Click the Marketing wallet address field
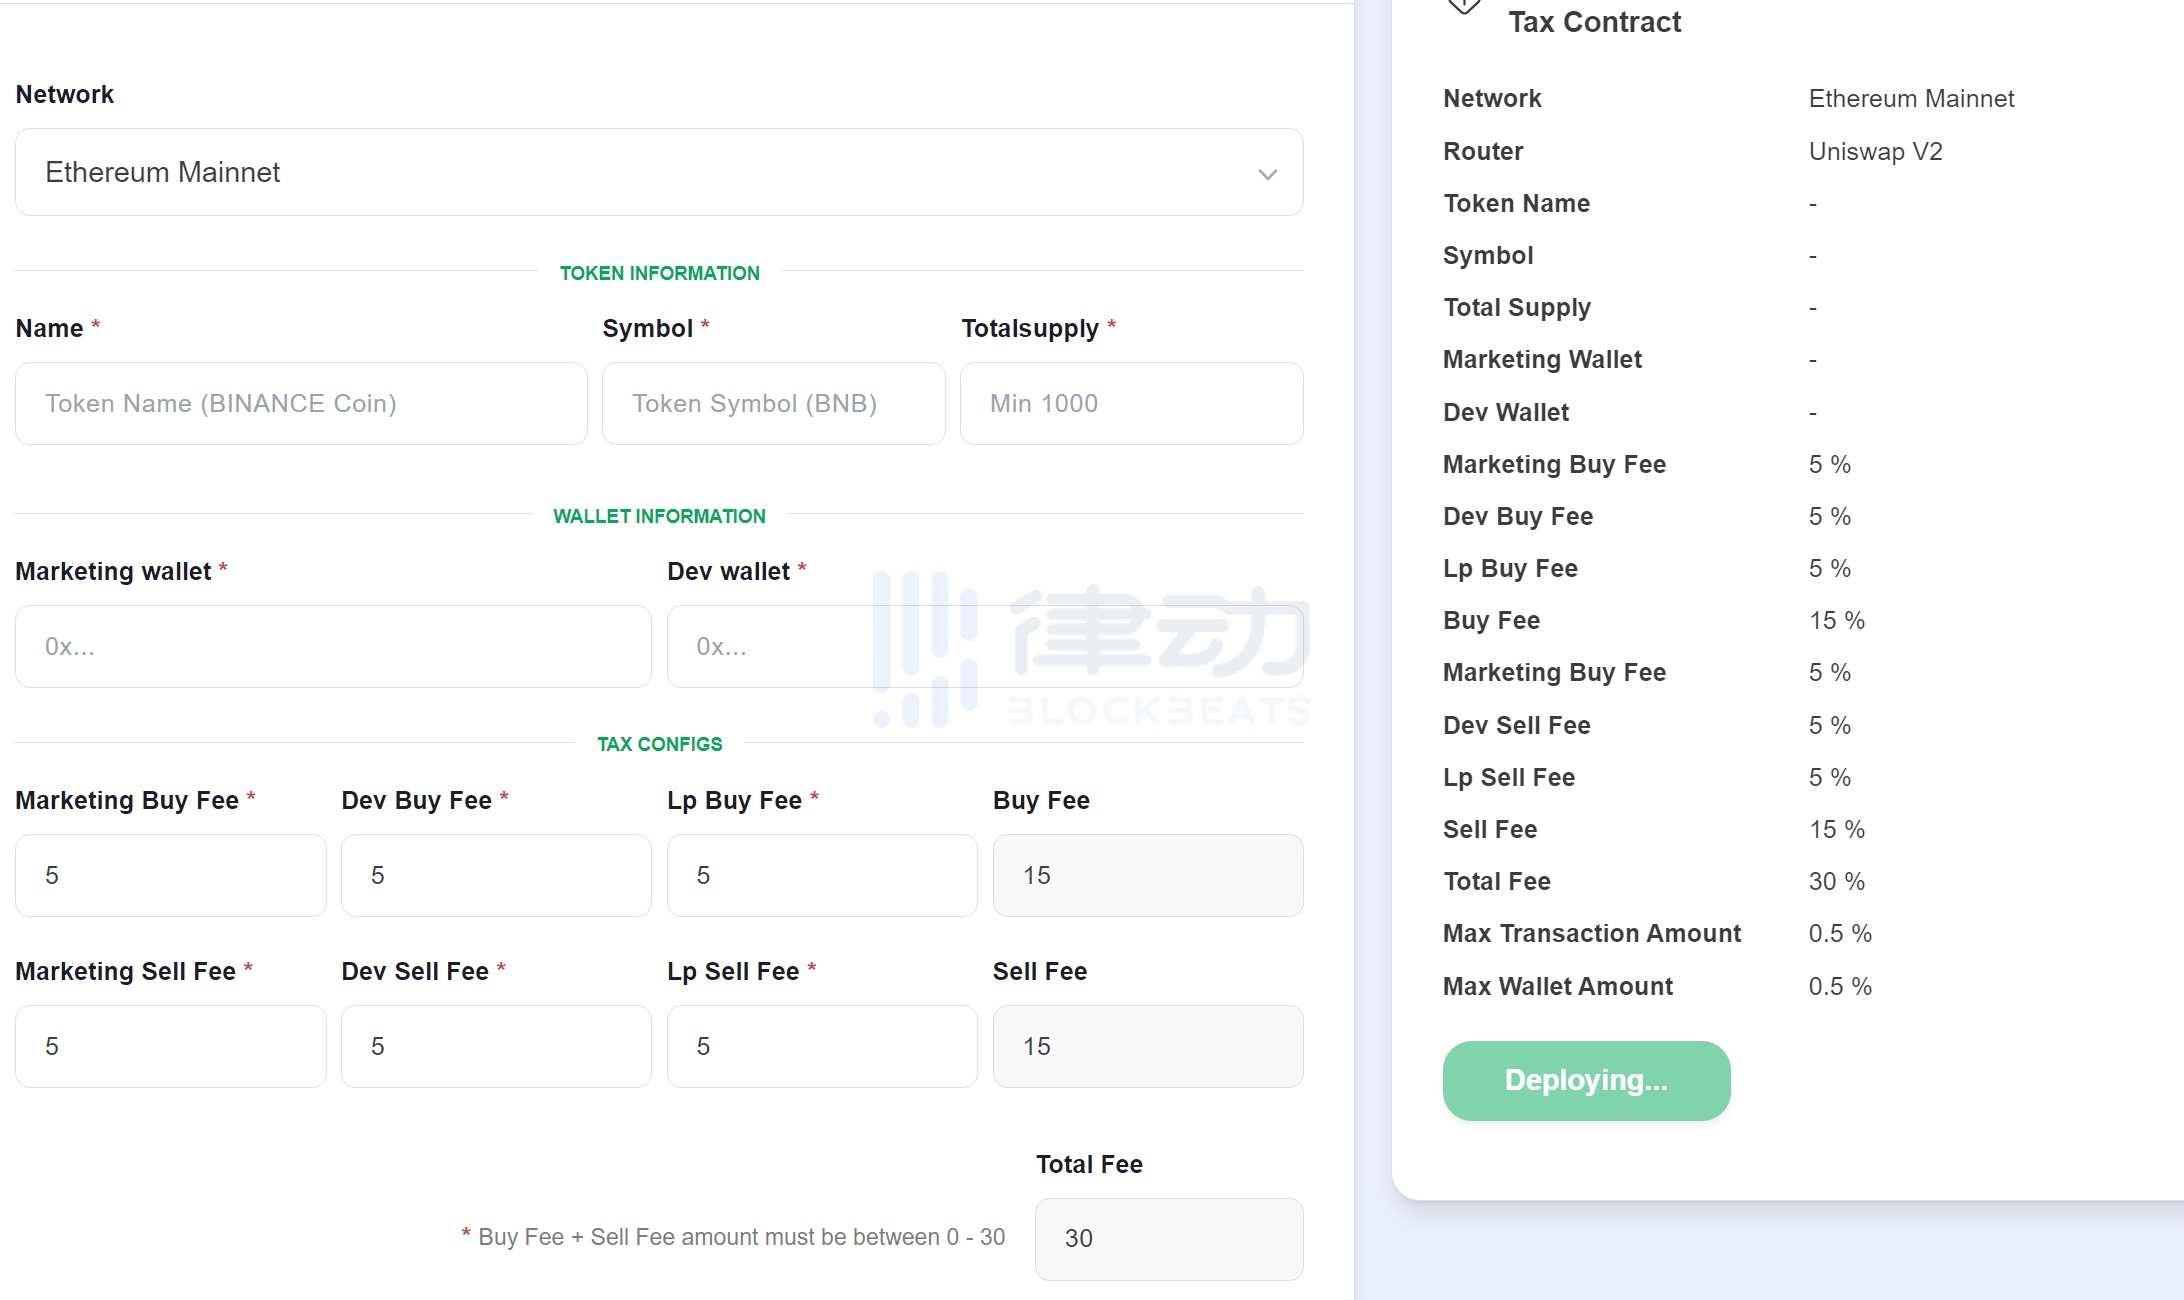 click(x=333, y=647)
